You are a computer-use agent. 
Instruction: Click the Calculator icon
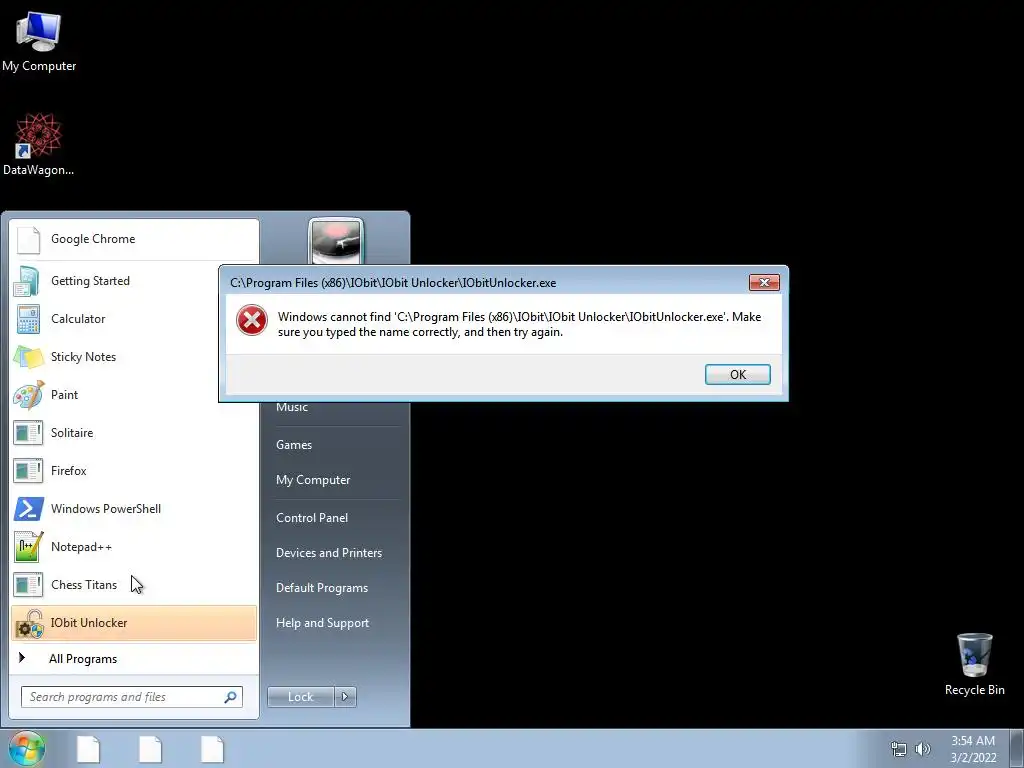click(28, 319)
